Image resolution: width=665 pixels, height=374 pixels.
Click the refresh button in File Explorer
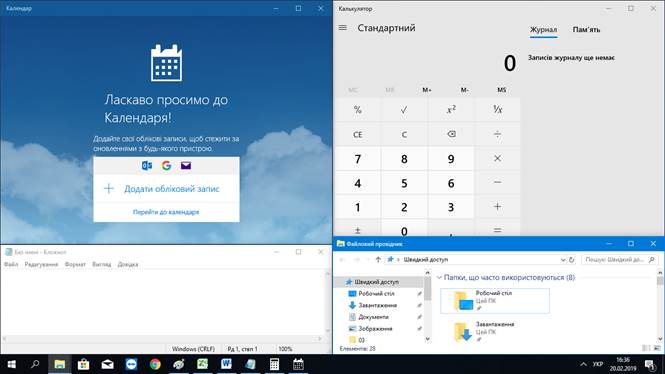tap(571, 260)
